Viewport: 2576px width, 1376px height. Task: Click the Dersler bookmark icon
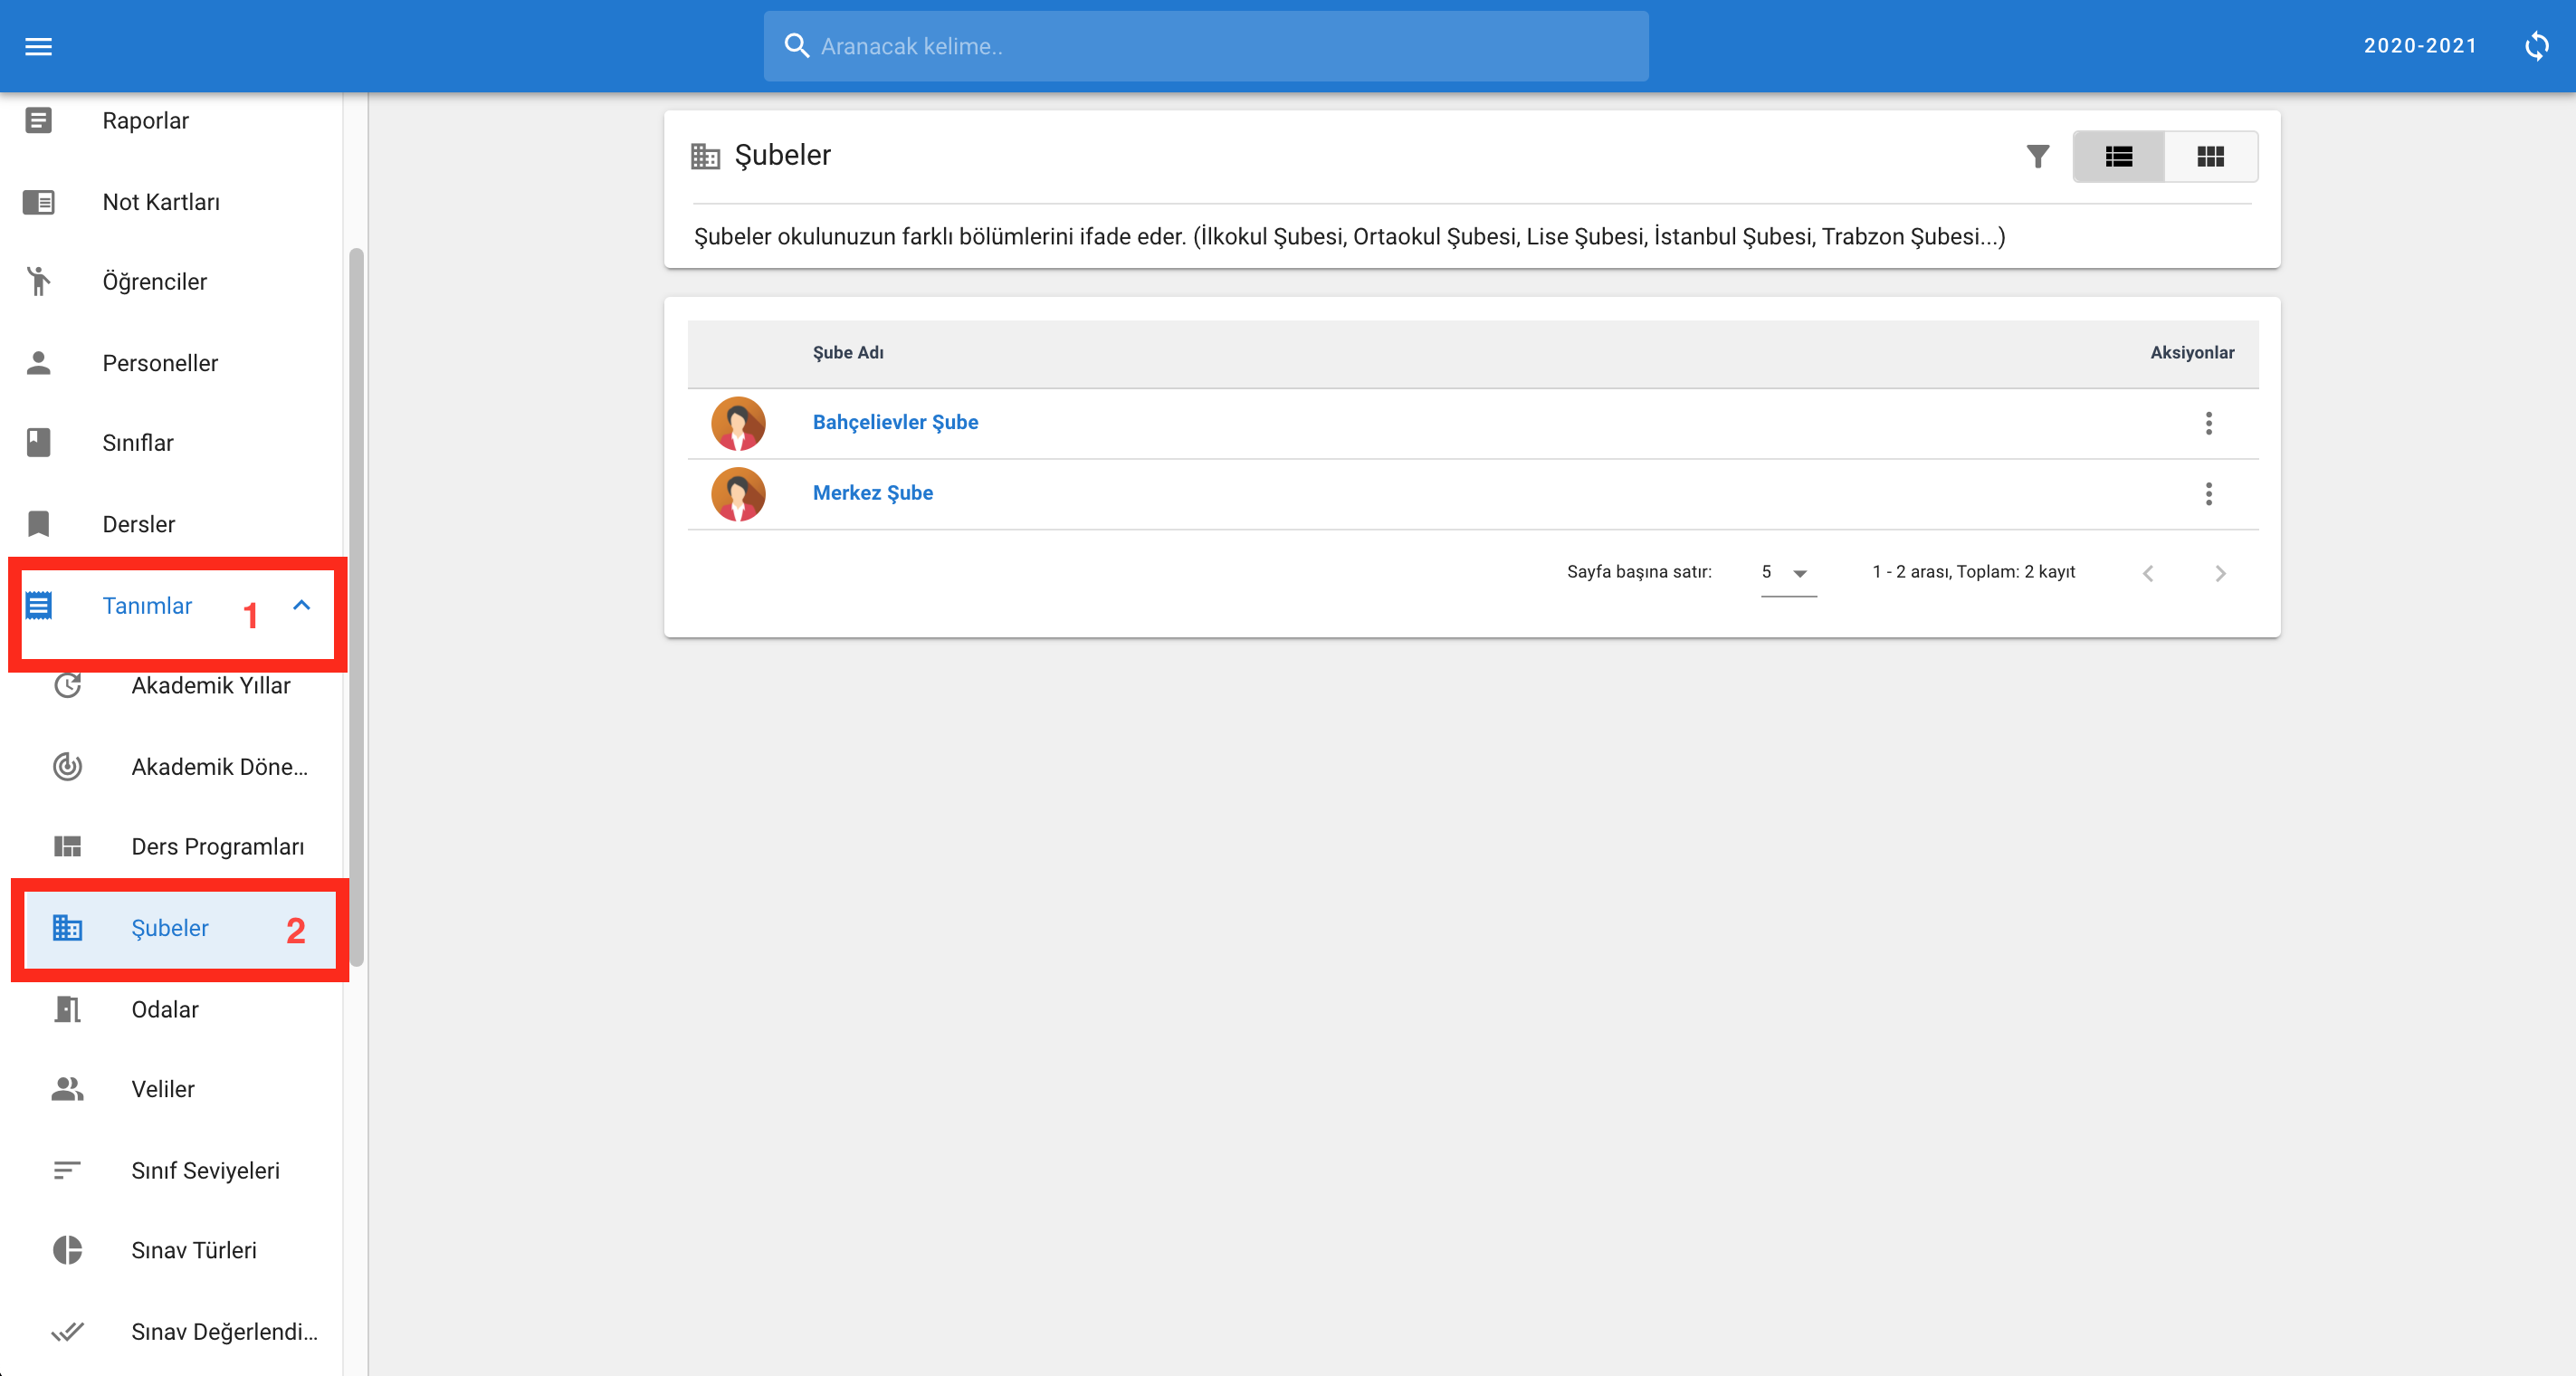coord(38,524)
